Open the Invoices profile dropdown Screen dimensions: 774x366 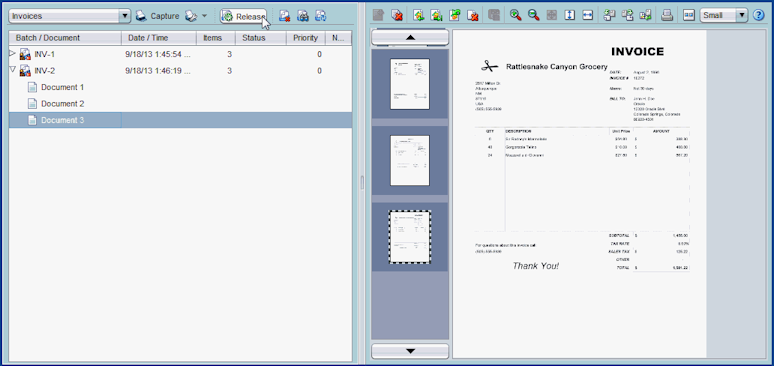(125, 16)
